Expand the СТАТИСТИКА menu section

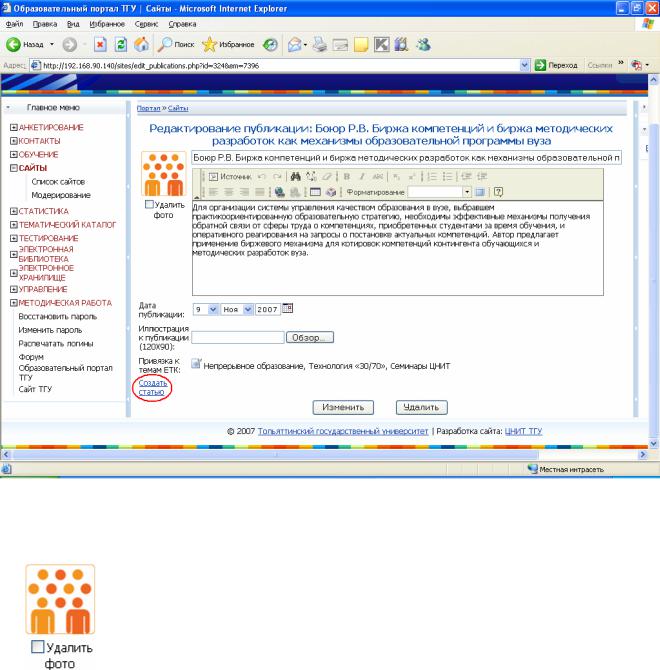click(14, 211)
